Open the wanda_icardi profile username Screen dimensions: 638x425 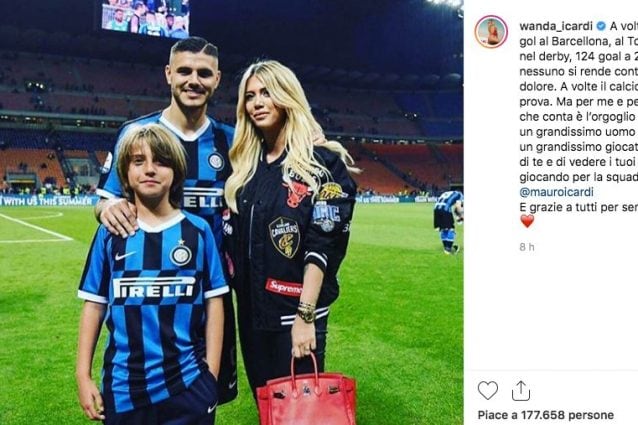[x=556, y=26]
